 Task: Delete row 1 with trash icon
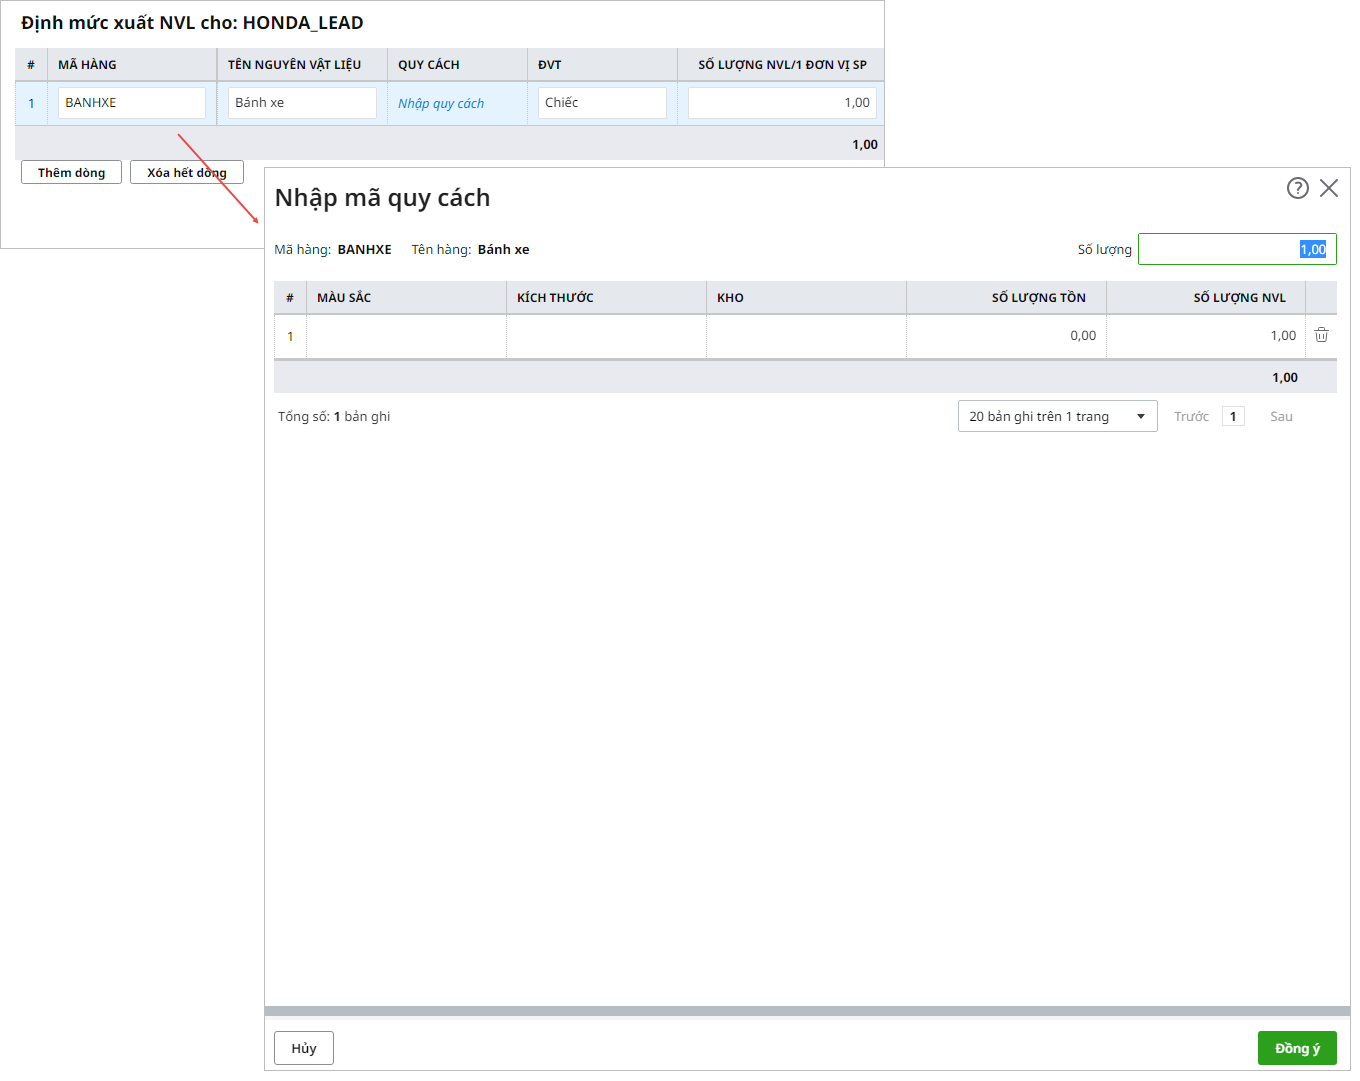1321,336
